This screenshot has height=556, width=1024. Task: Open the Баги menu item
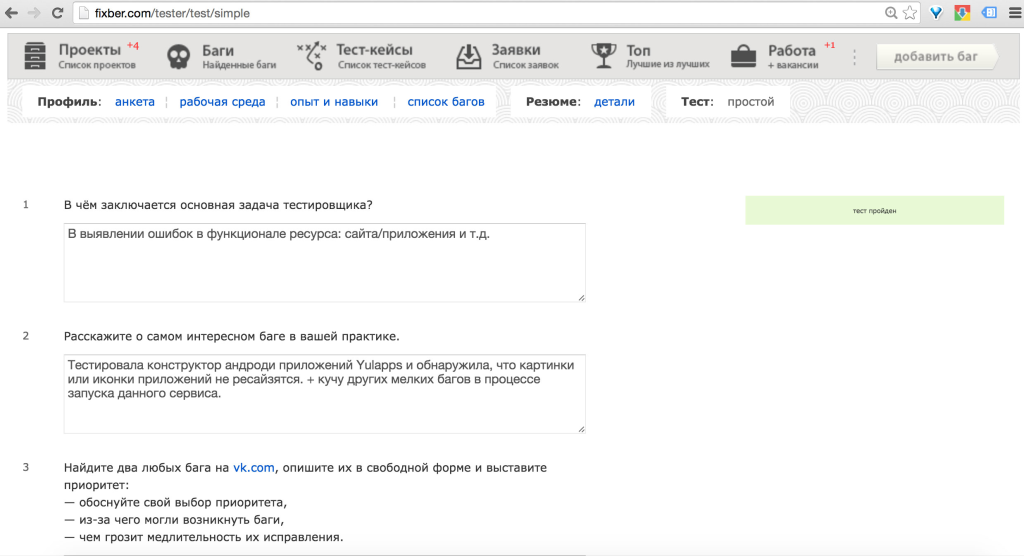pos(218,50)
